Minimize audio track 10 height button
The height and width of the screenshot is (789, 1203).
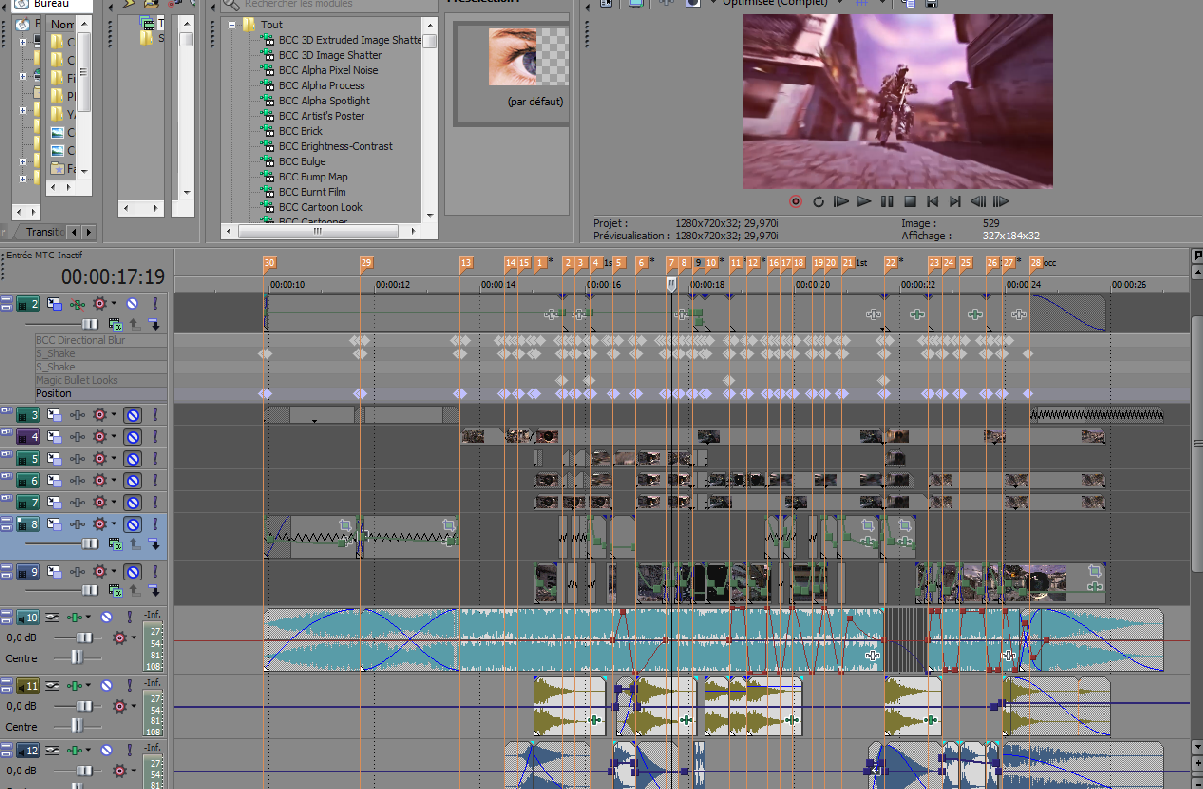pyautogui.click(x=6, y=612)
